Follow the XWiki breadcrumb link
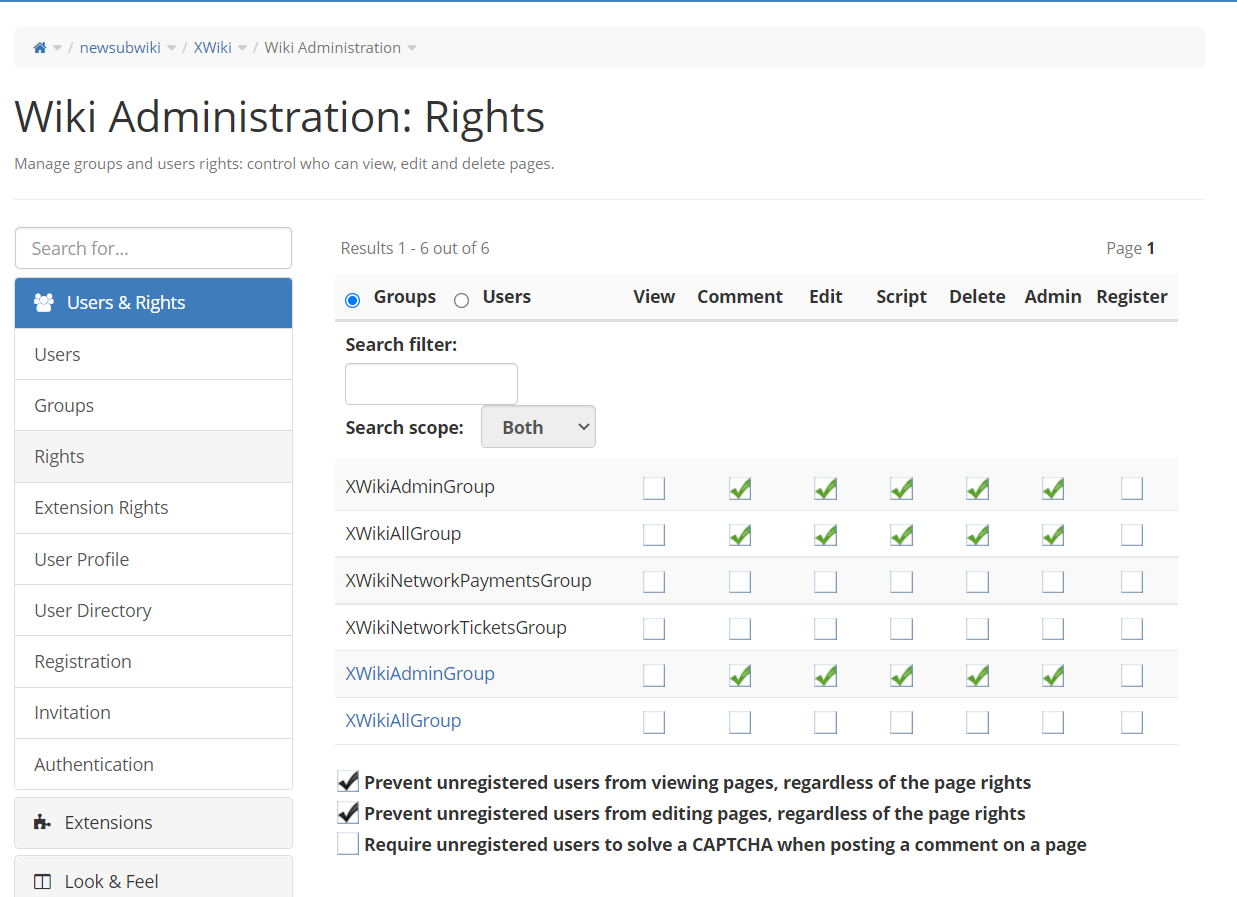Image resolution: width=1237 pixels, height=897 pixels. (x=213, y=48)
